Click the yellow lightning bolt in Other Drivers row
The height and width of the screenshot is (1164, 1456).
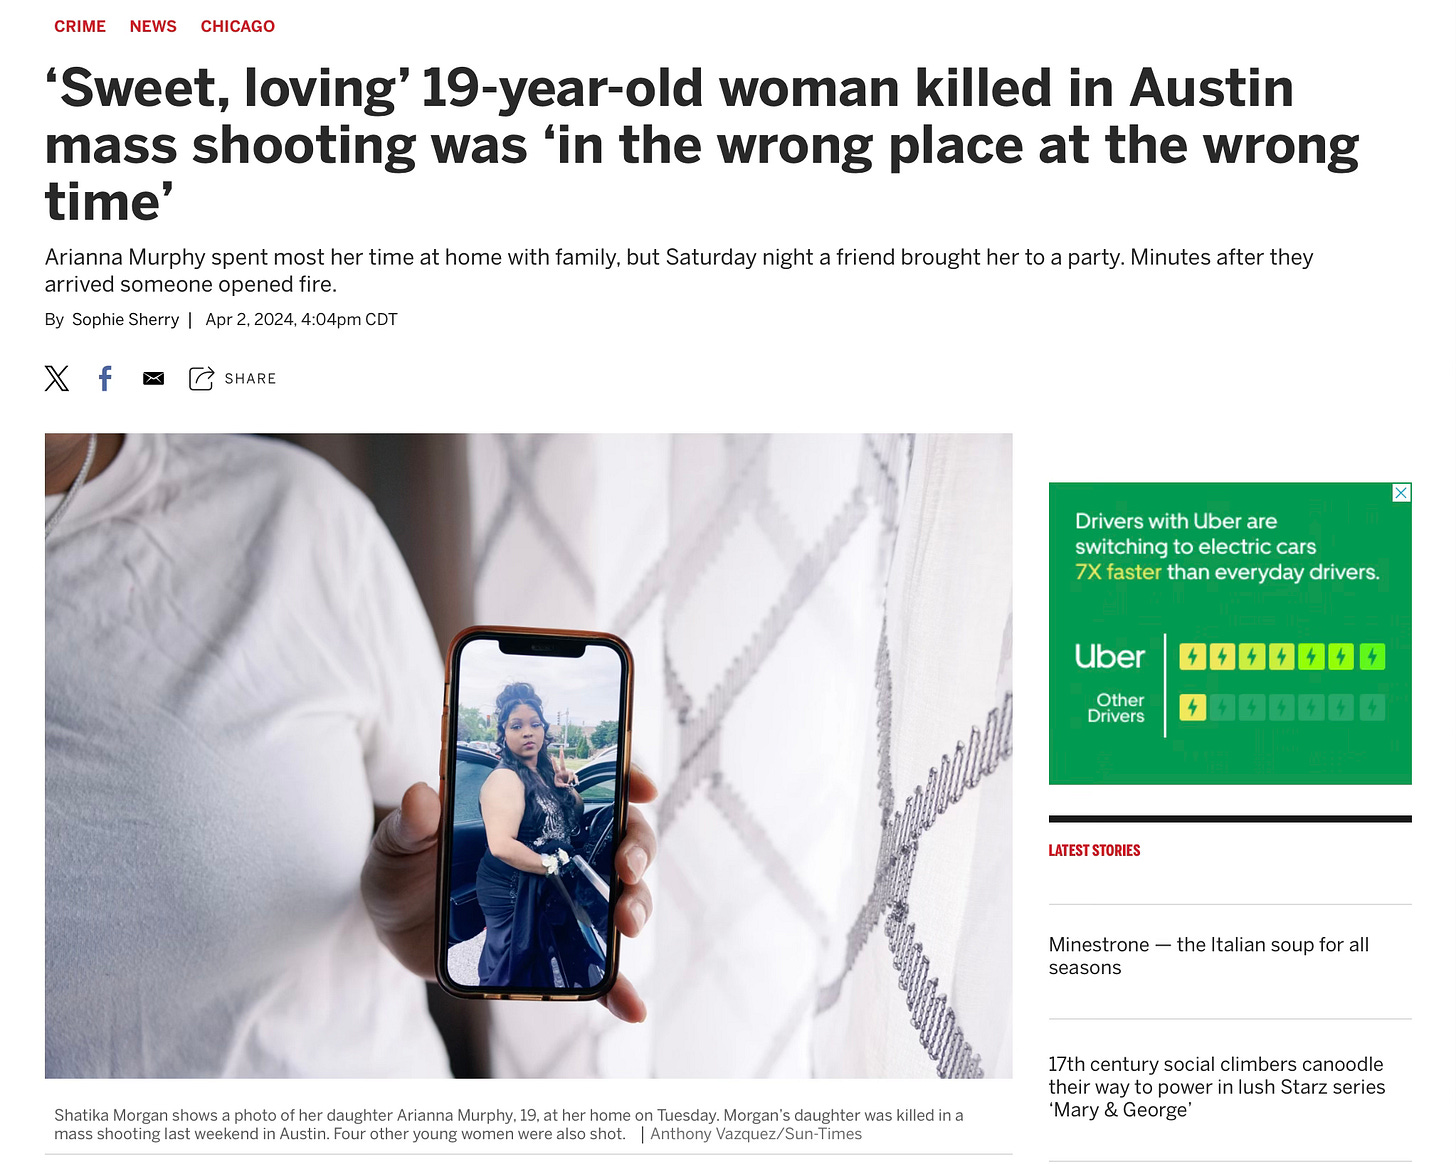click(x=1192, y=708)
